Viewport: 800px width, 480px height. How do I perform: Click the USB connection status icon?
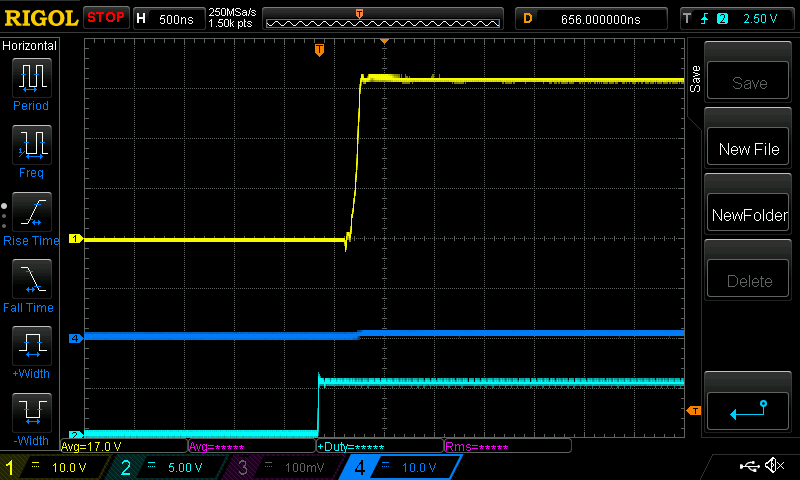[748, 466]
